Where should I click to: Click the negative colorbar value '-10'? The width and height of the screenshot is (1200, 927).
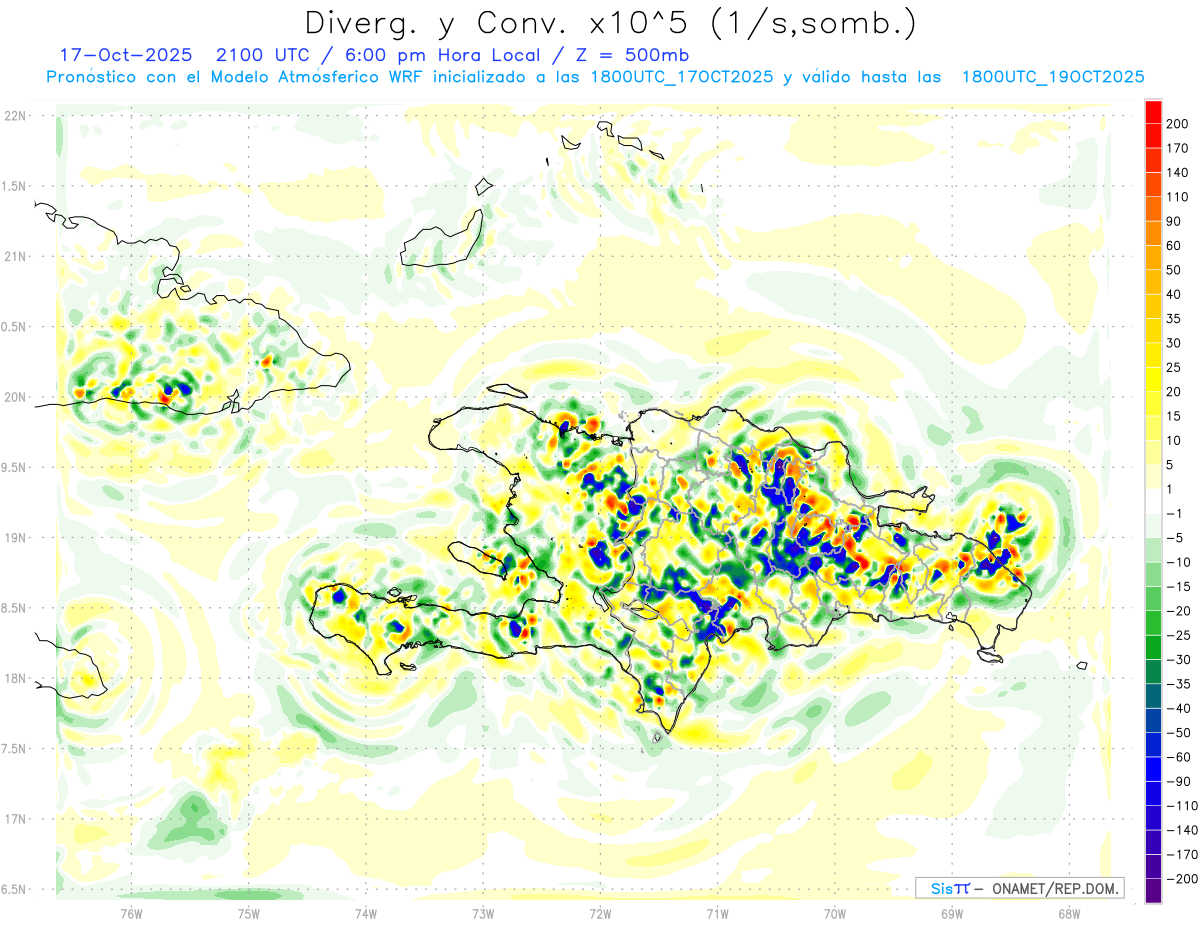click(1179, 562)
